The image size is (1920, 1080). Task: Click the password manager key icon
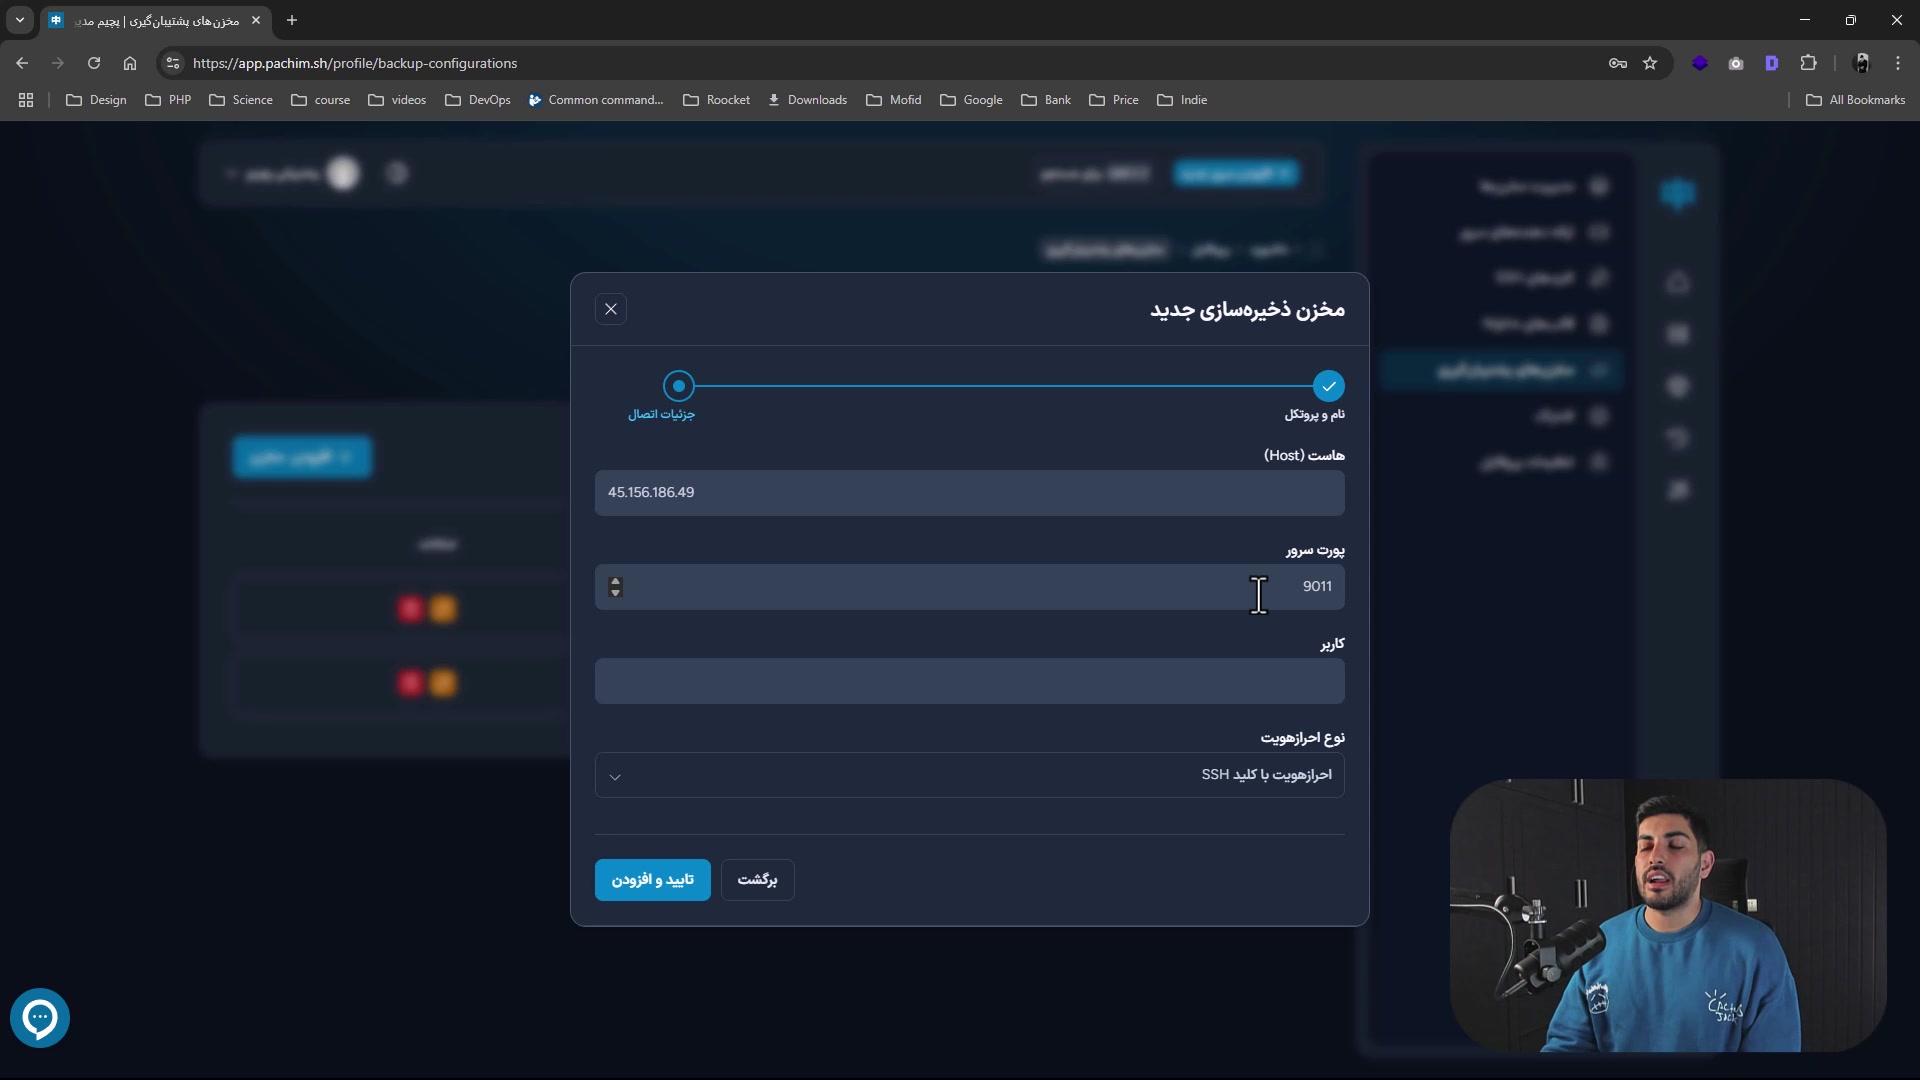click(x=1618, y=63)
